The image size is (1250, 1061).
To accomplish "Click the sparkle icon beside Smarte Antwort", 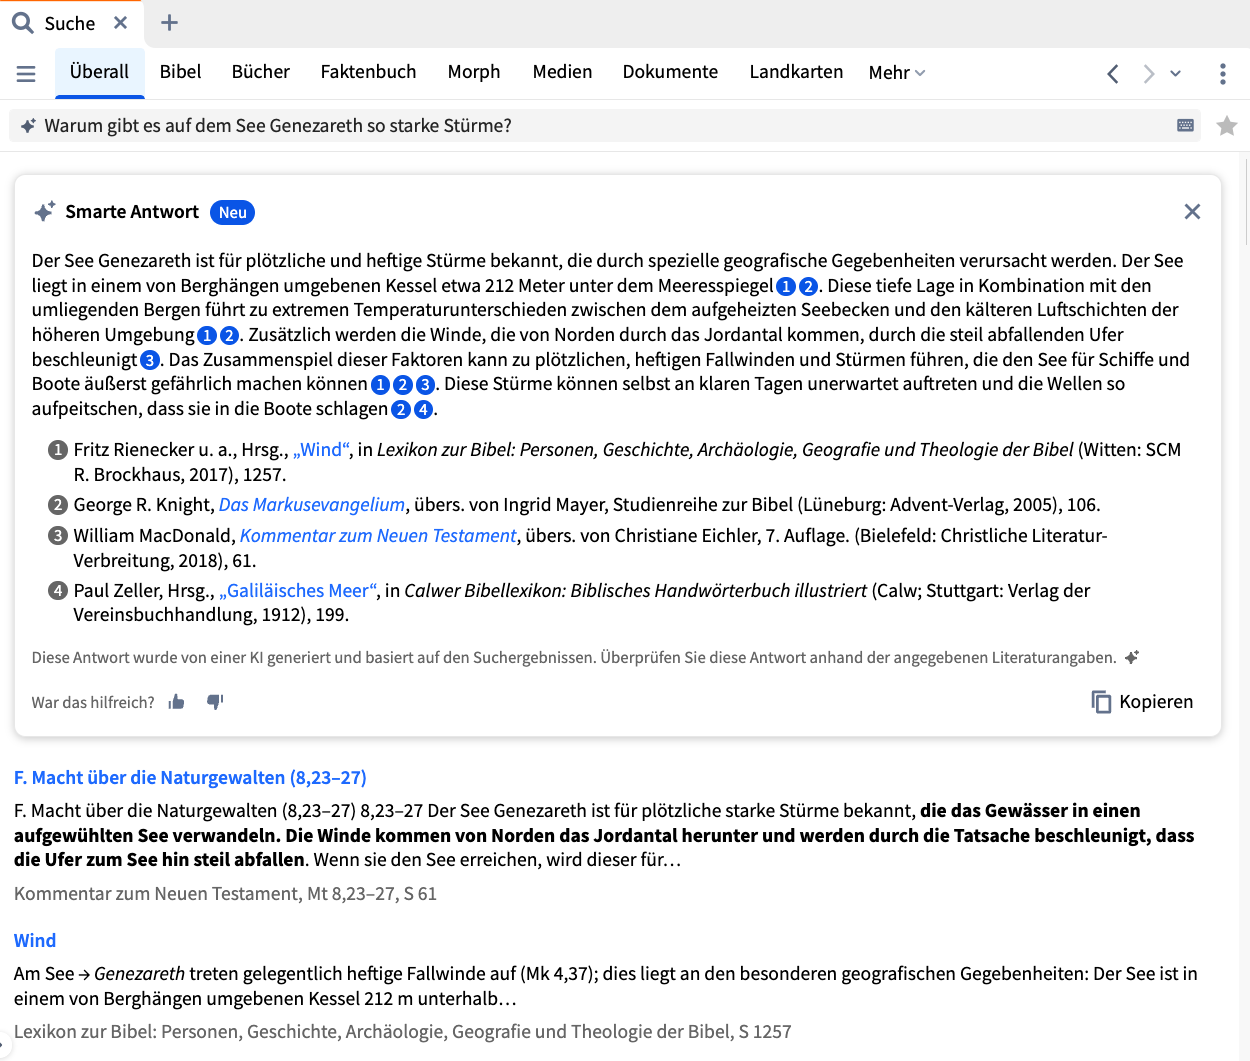I will (45, 212).
